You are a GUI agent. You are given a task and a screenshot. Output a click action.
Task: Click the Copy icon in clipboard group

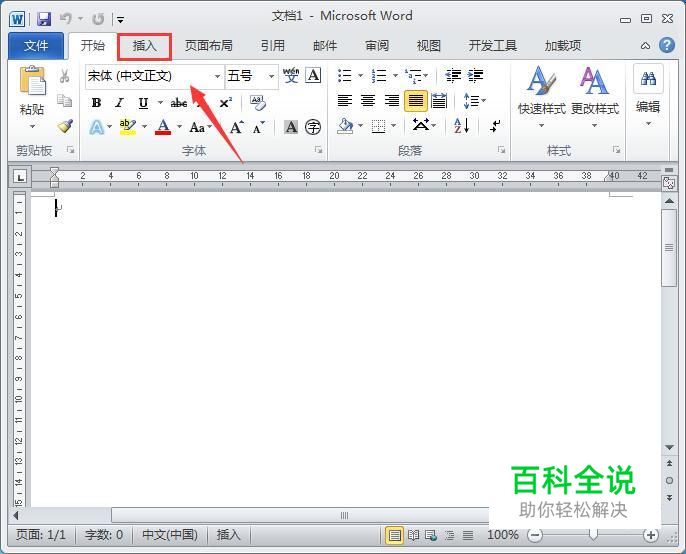[x=65, y=101]
